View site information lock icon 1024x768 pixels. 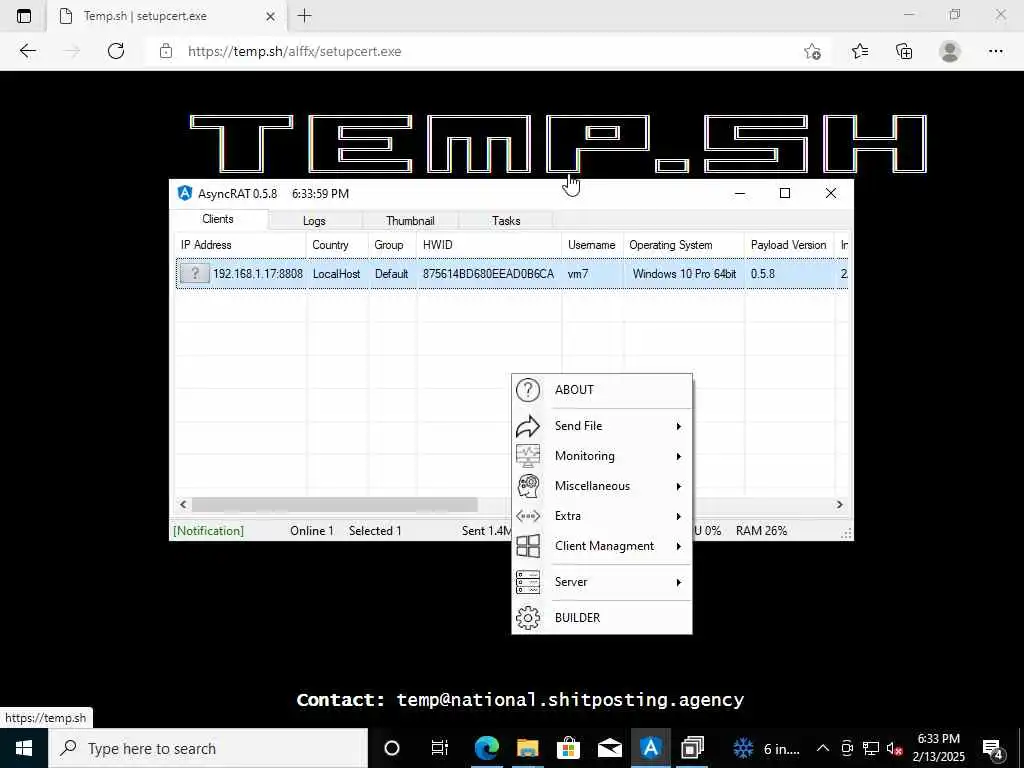click(x=166, y=51)
